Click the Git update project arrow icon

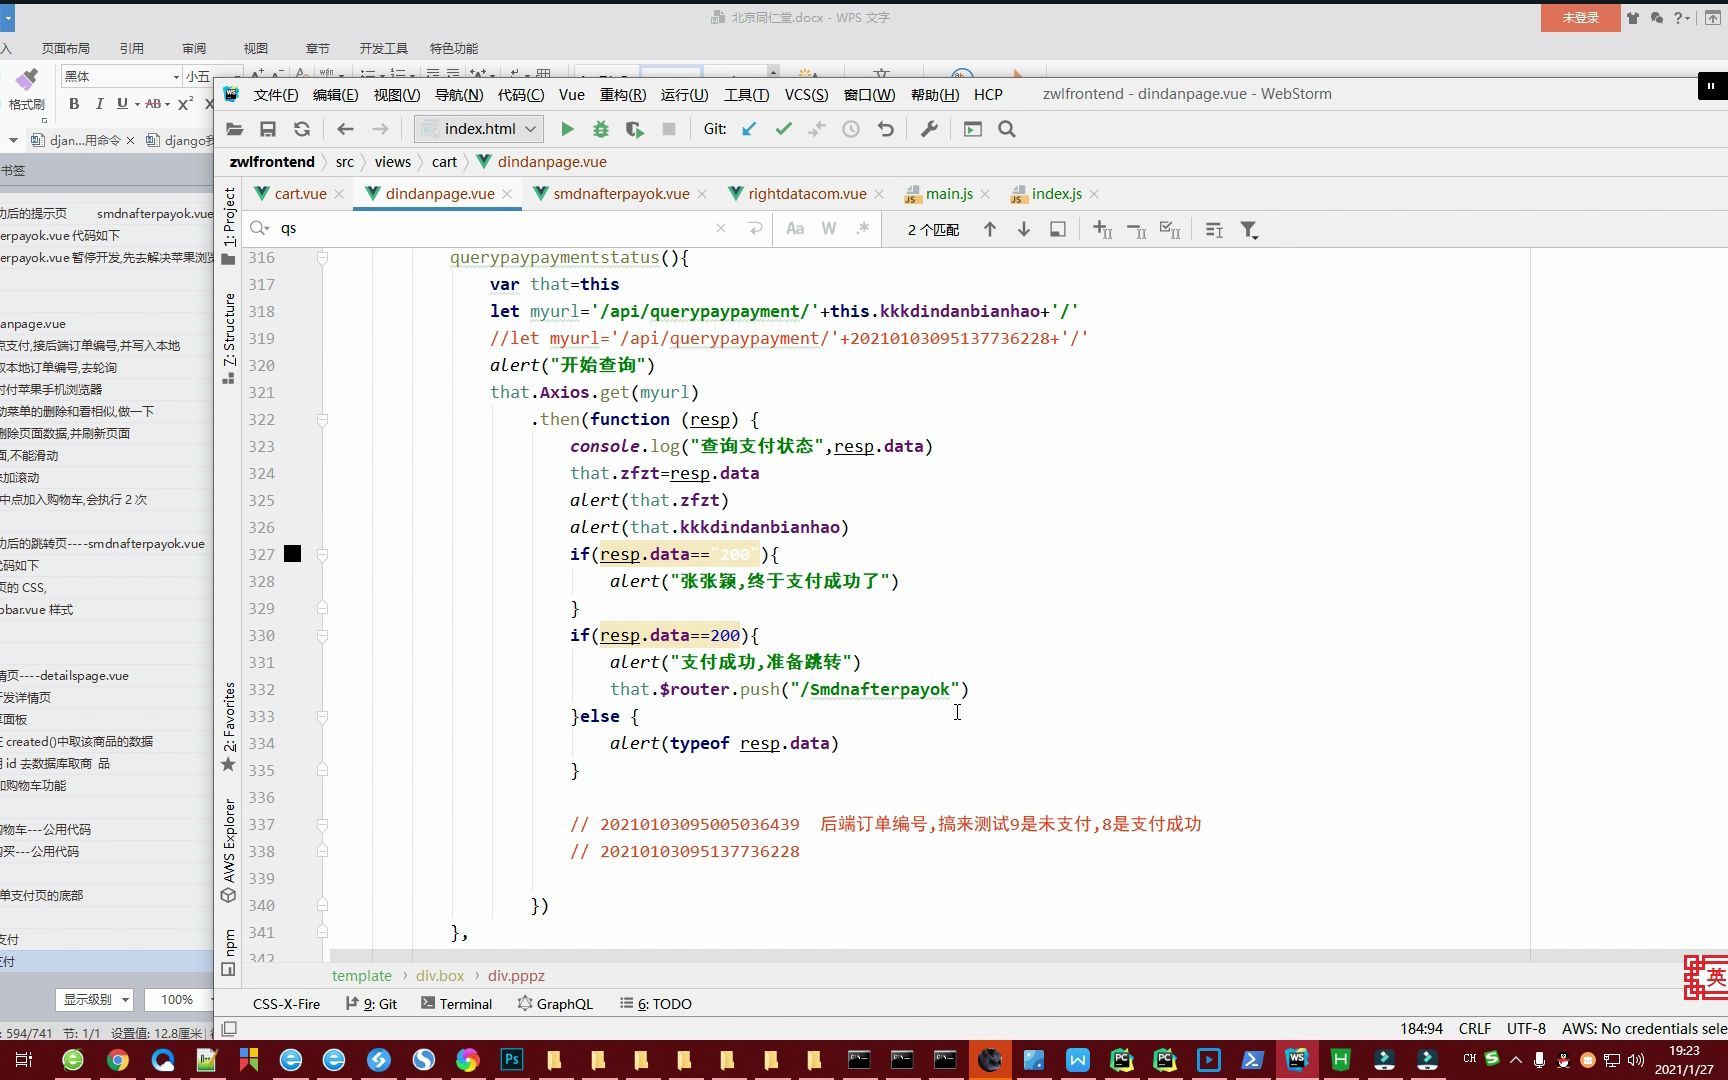point(749,129)
